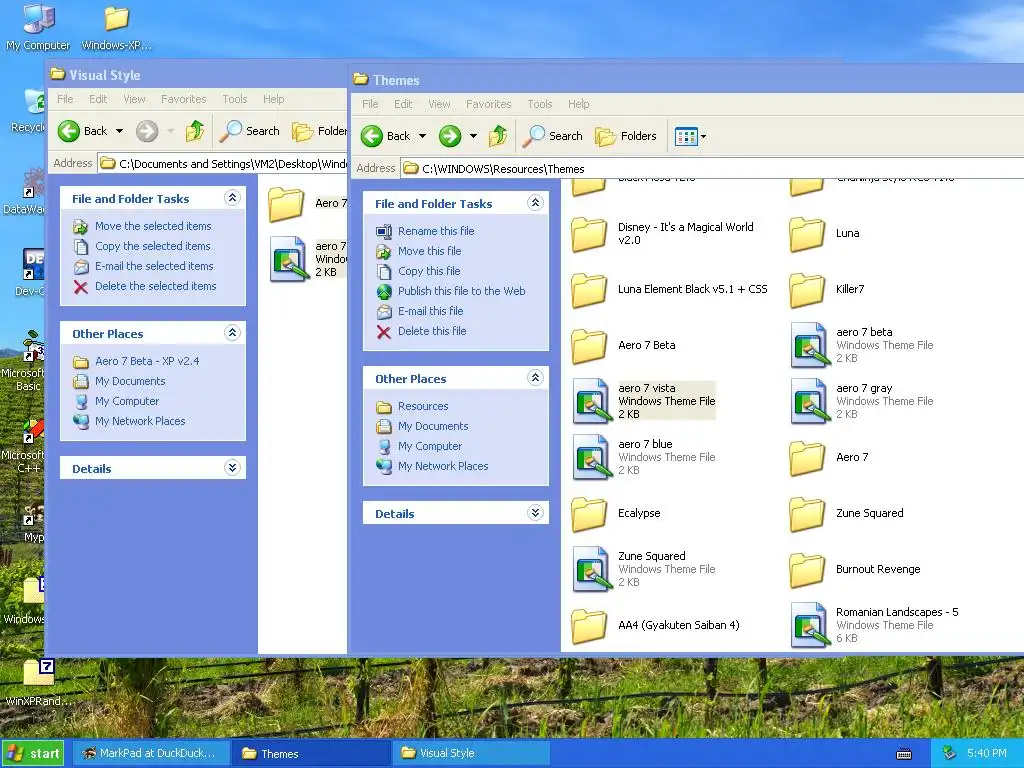
Task: Click Up folder icon in Themes window
Action: 498,136
